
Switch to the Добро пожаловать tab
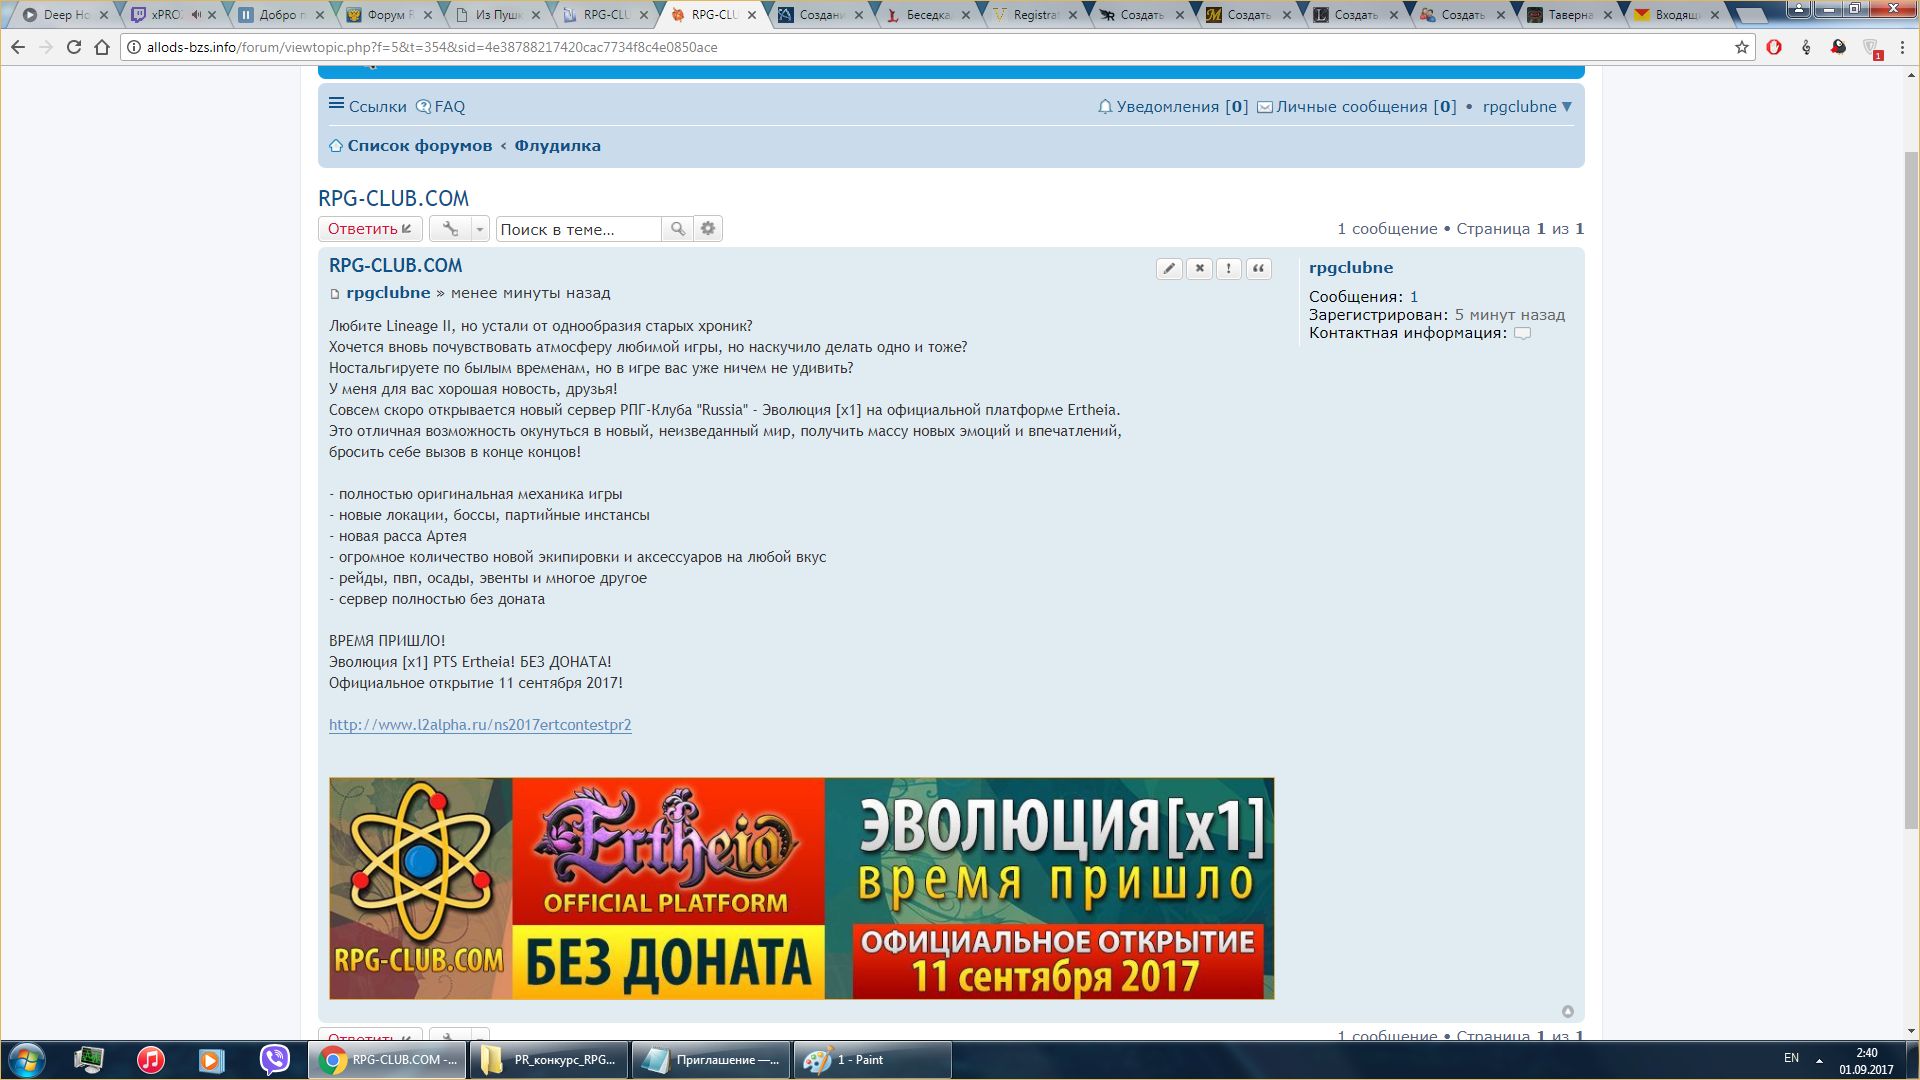pyautogui.click(x=280, y=15)
